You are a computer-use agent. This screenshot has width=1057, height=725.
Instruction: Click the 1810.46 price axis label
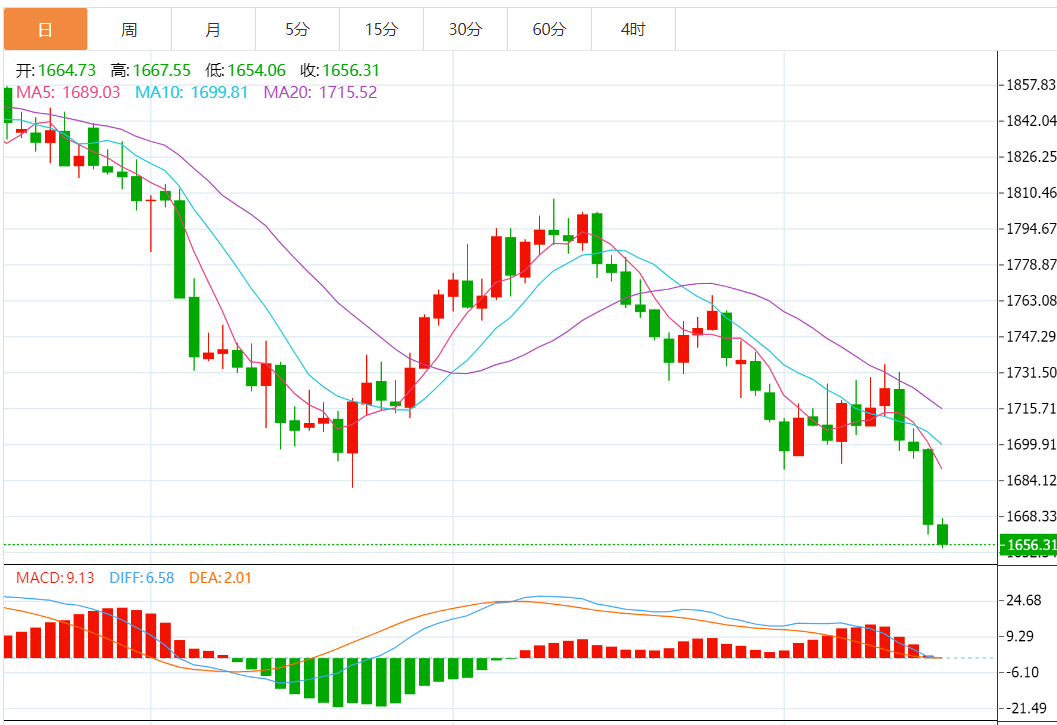1031,193
